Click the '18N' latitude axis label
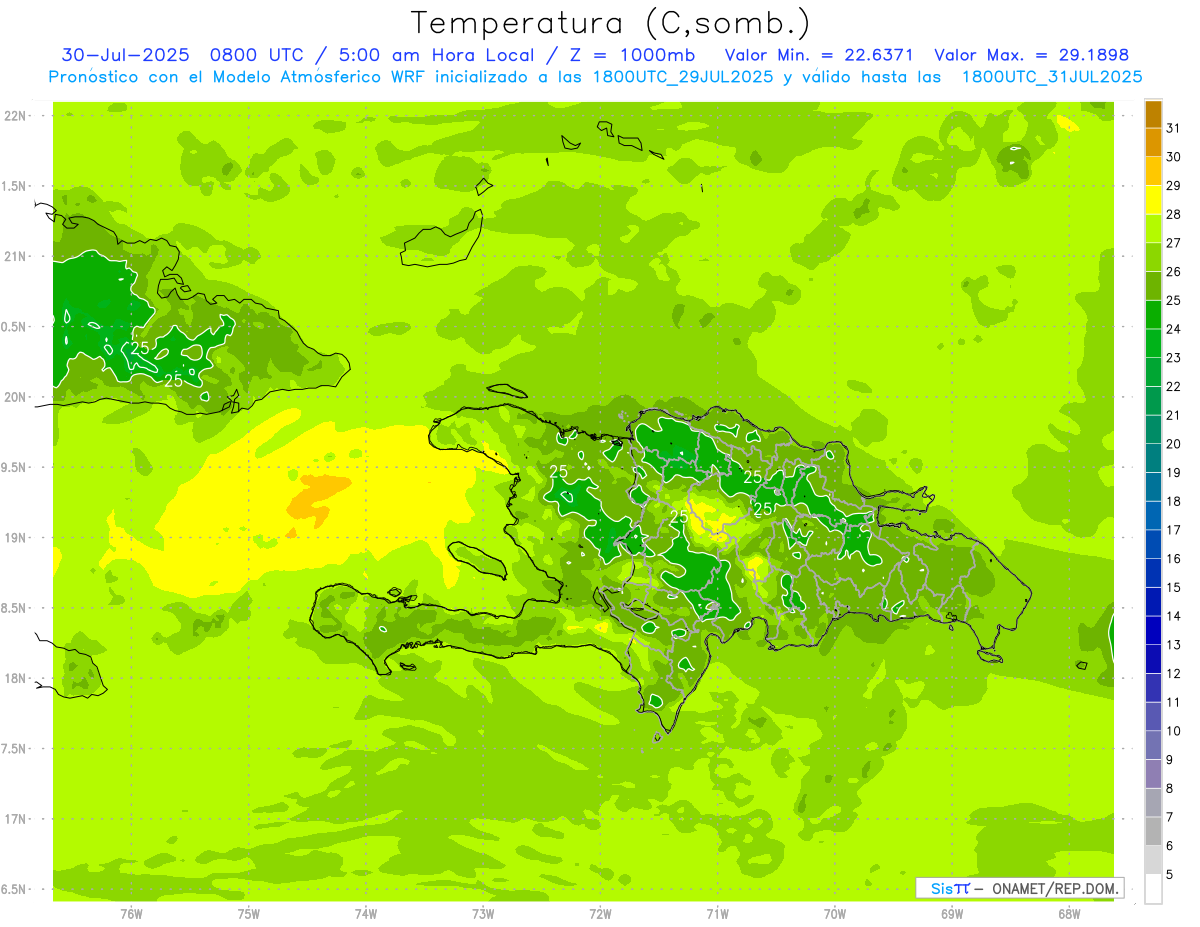 pyautogui.click(x=16, y=679)
